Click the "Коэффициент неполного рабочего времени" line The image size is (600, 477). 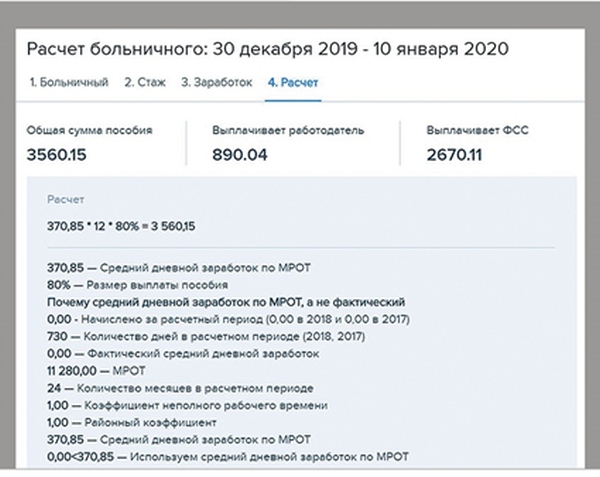(179, 406)
